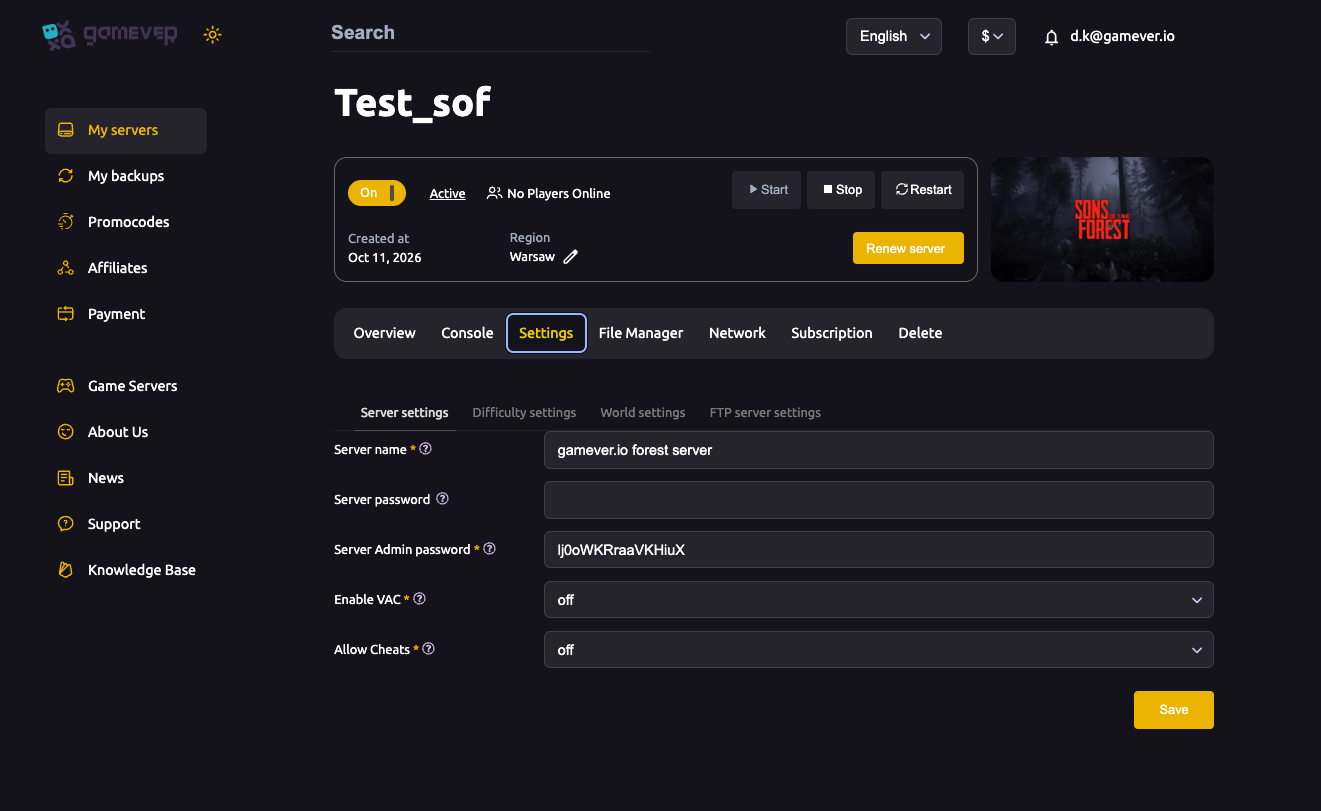Save the server settings
Screen dimensions: 1321x811
tap(1174, 710)
